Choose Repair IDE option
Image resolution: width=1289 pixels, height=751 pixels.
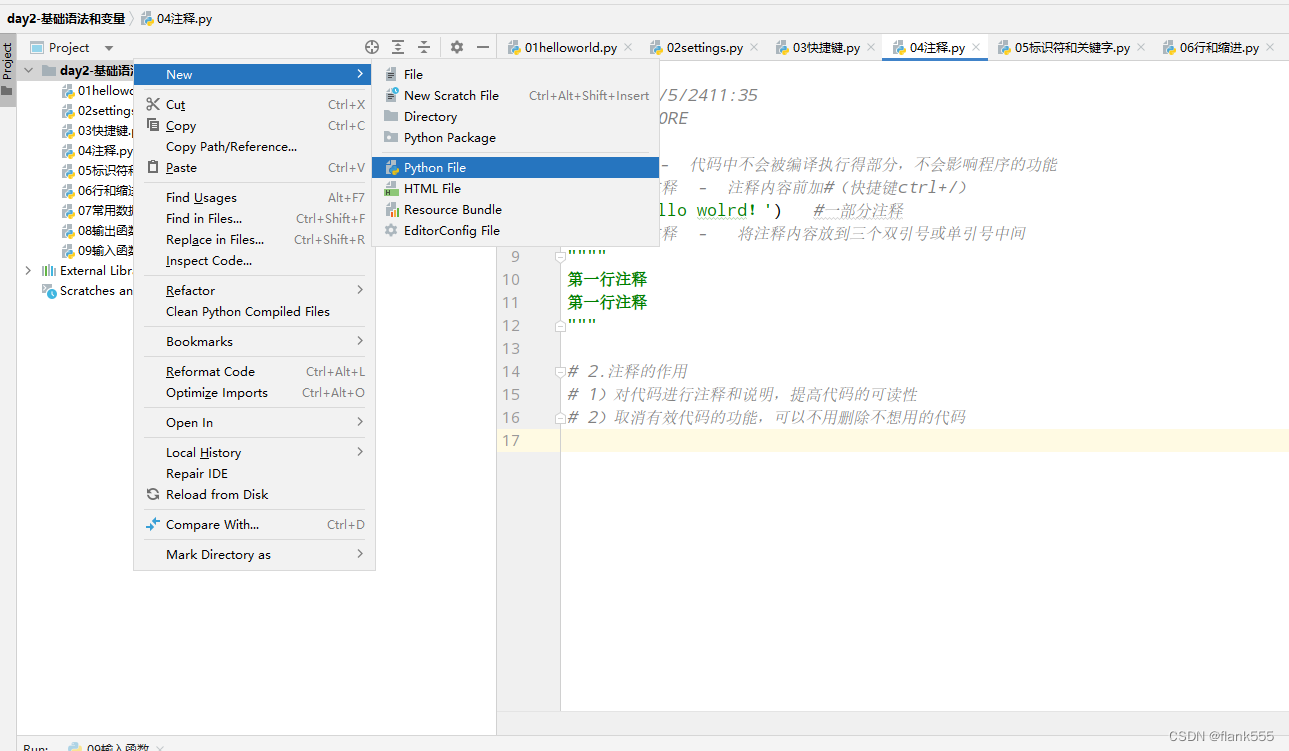[x=254, y=473]
